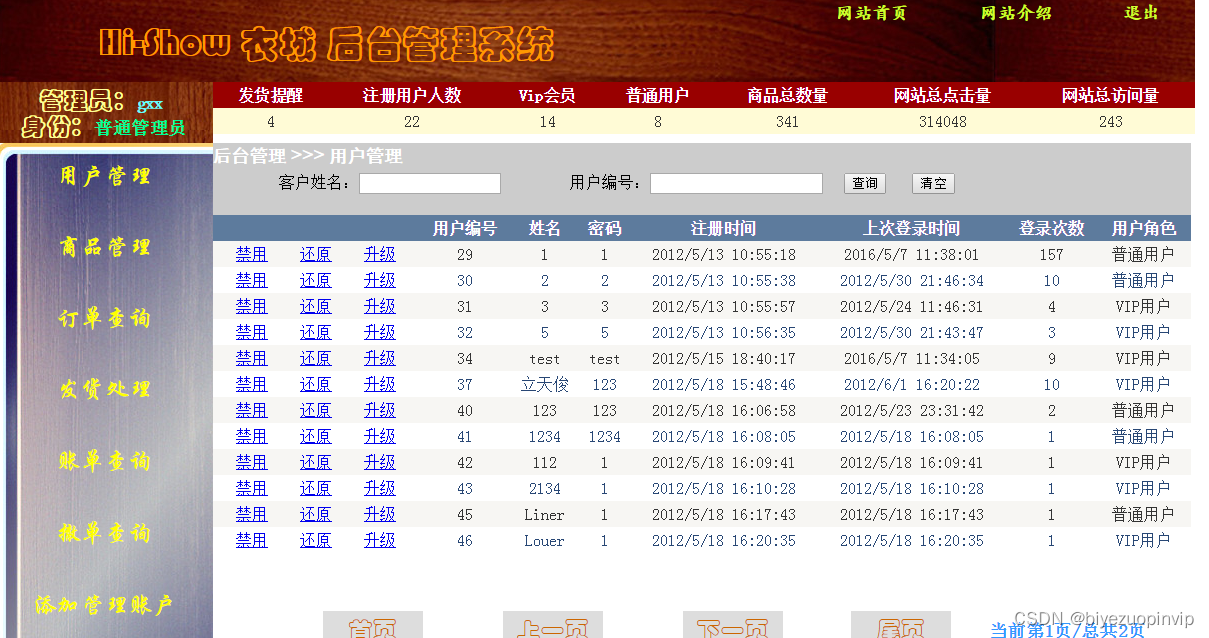This screenshot has height=638, width=1209.
Task: Click 禁用 for user 46 Louer
Action: [x=252, y=540]
